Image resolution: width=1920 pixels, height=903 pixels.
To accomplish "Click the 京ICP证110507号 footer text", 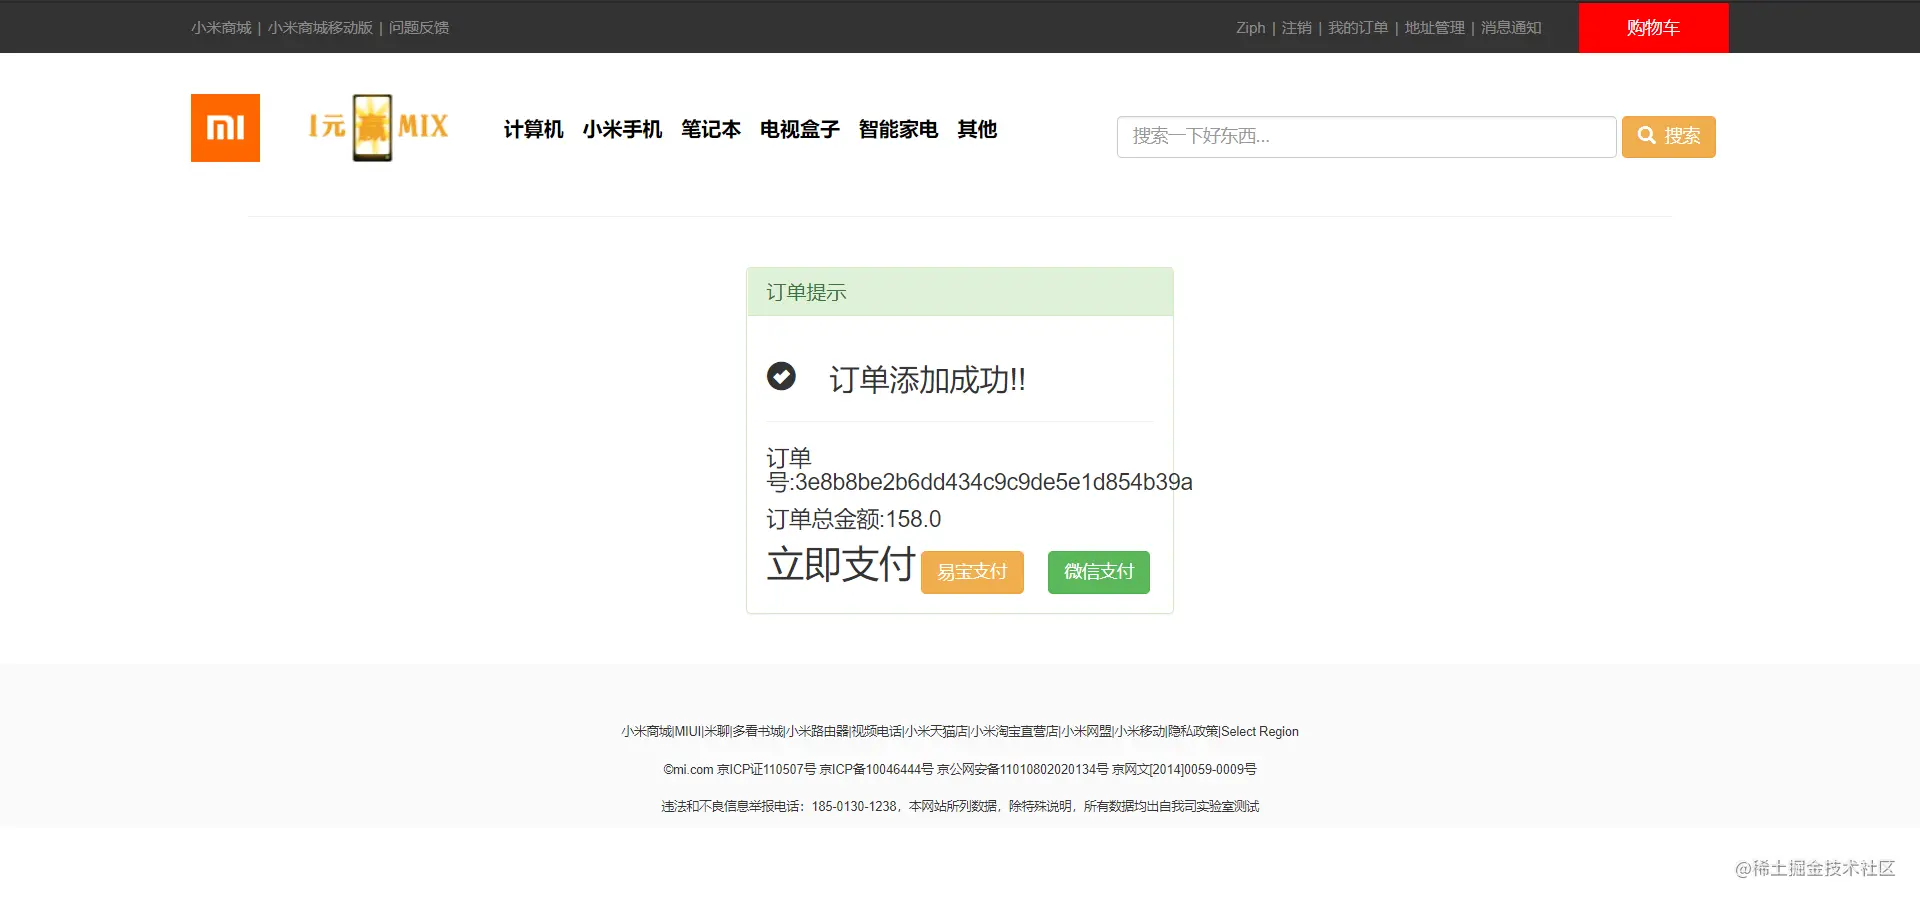I will (767, 770).
